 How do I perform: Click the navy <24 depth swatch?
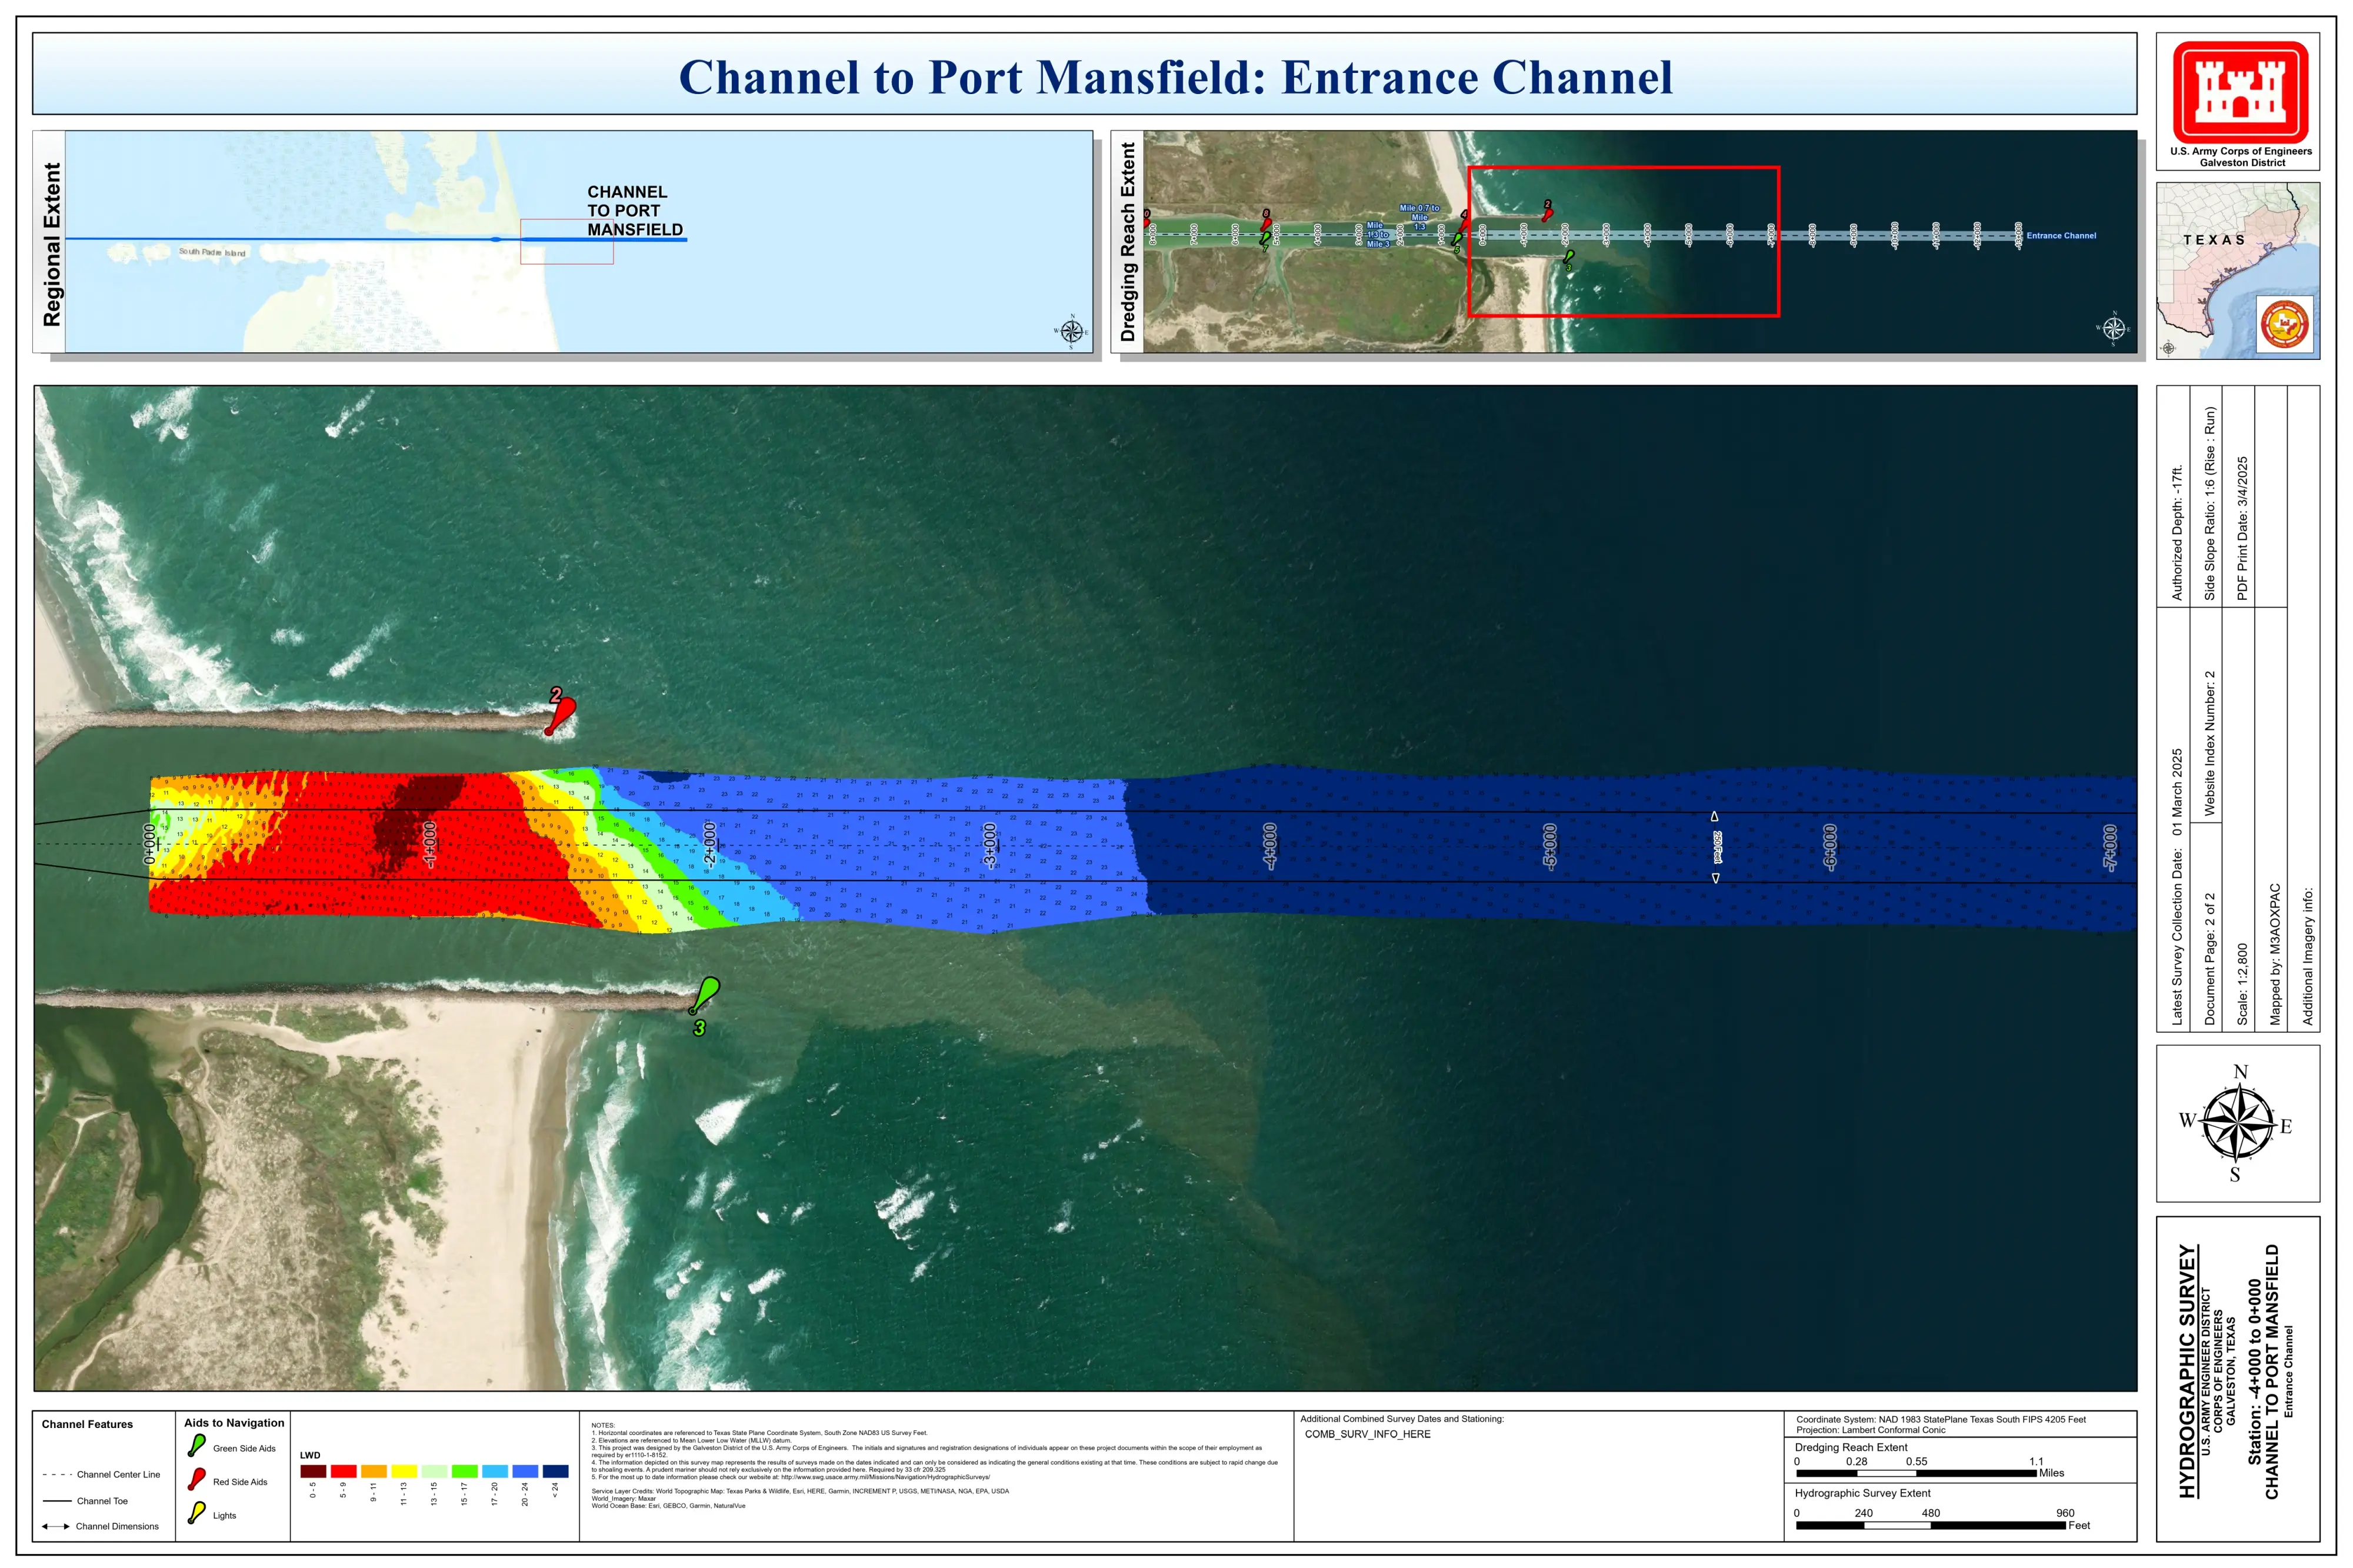coord(555,1471)
